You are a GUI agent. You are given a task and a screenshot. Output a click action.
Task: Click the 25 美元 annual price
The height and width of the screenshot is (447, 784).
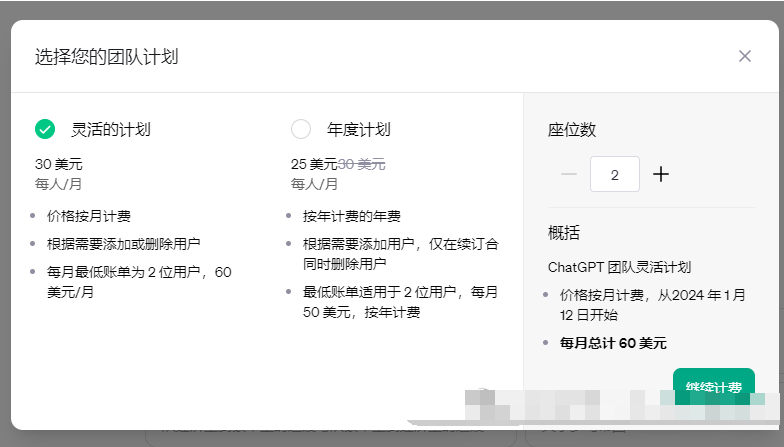point(314,164)
